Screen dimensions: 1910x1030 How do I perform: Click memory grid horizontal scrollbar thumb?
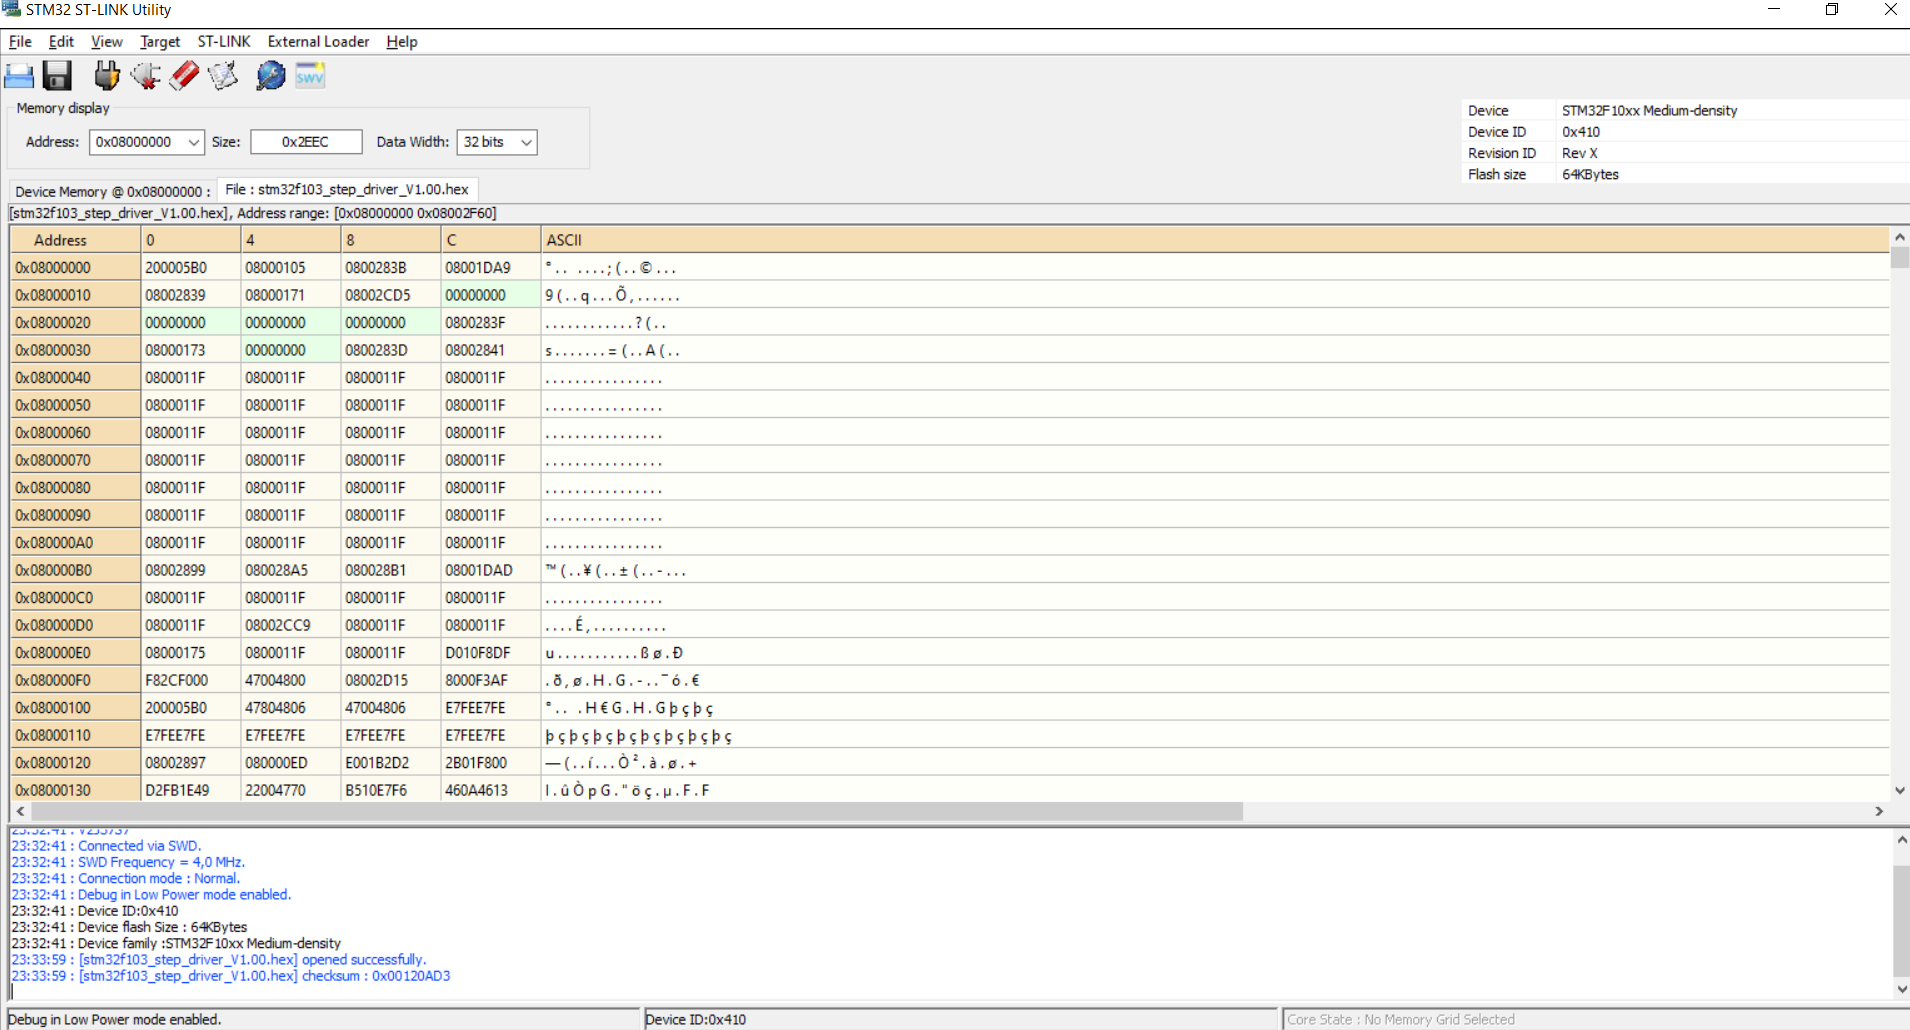(x=637, y=812)
